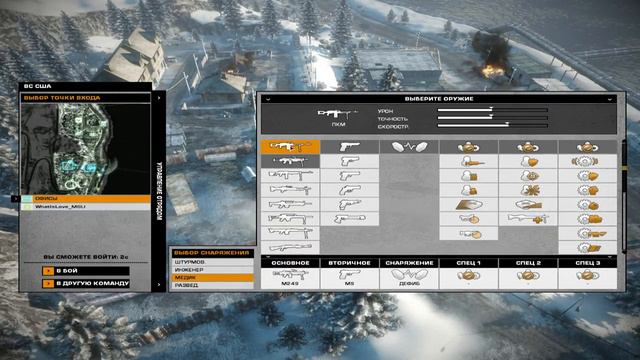This screenshot has height=360, width=640.
Task: Pick the gear with sound waves vehicle perk
Action: click(588, 161)
